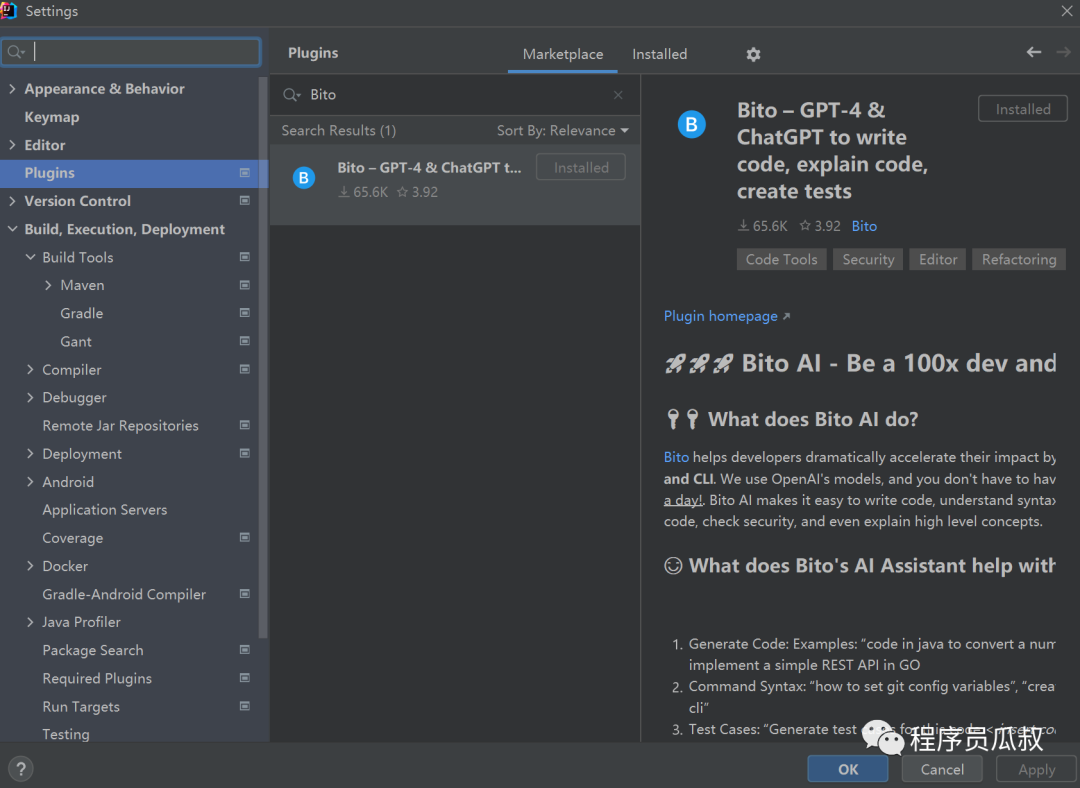Expand the Java Profiler node
Image resolution: width=1080 pixels, height=788 pixels.
30,622
